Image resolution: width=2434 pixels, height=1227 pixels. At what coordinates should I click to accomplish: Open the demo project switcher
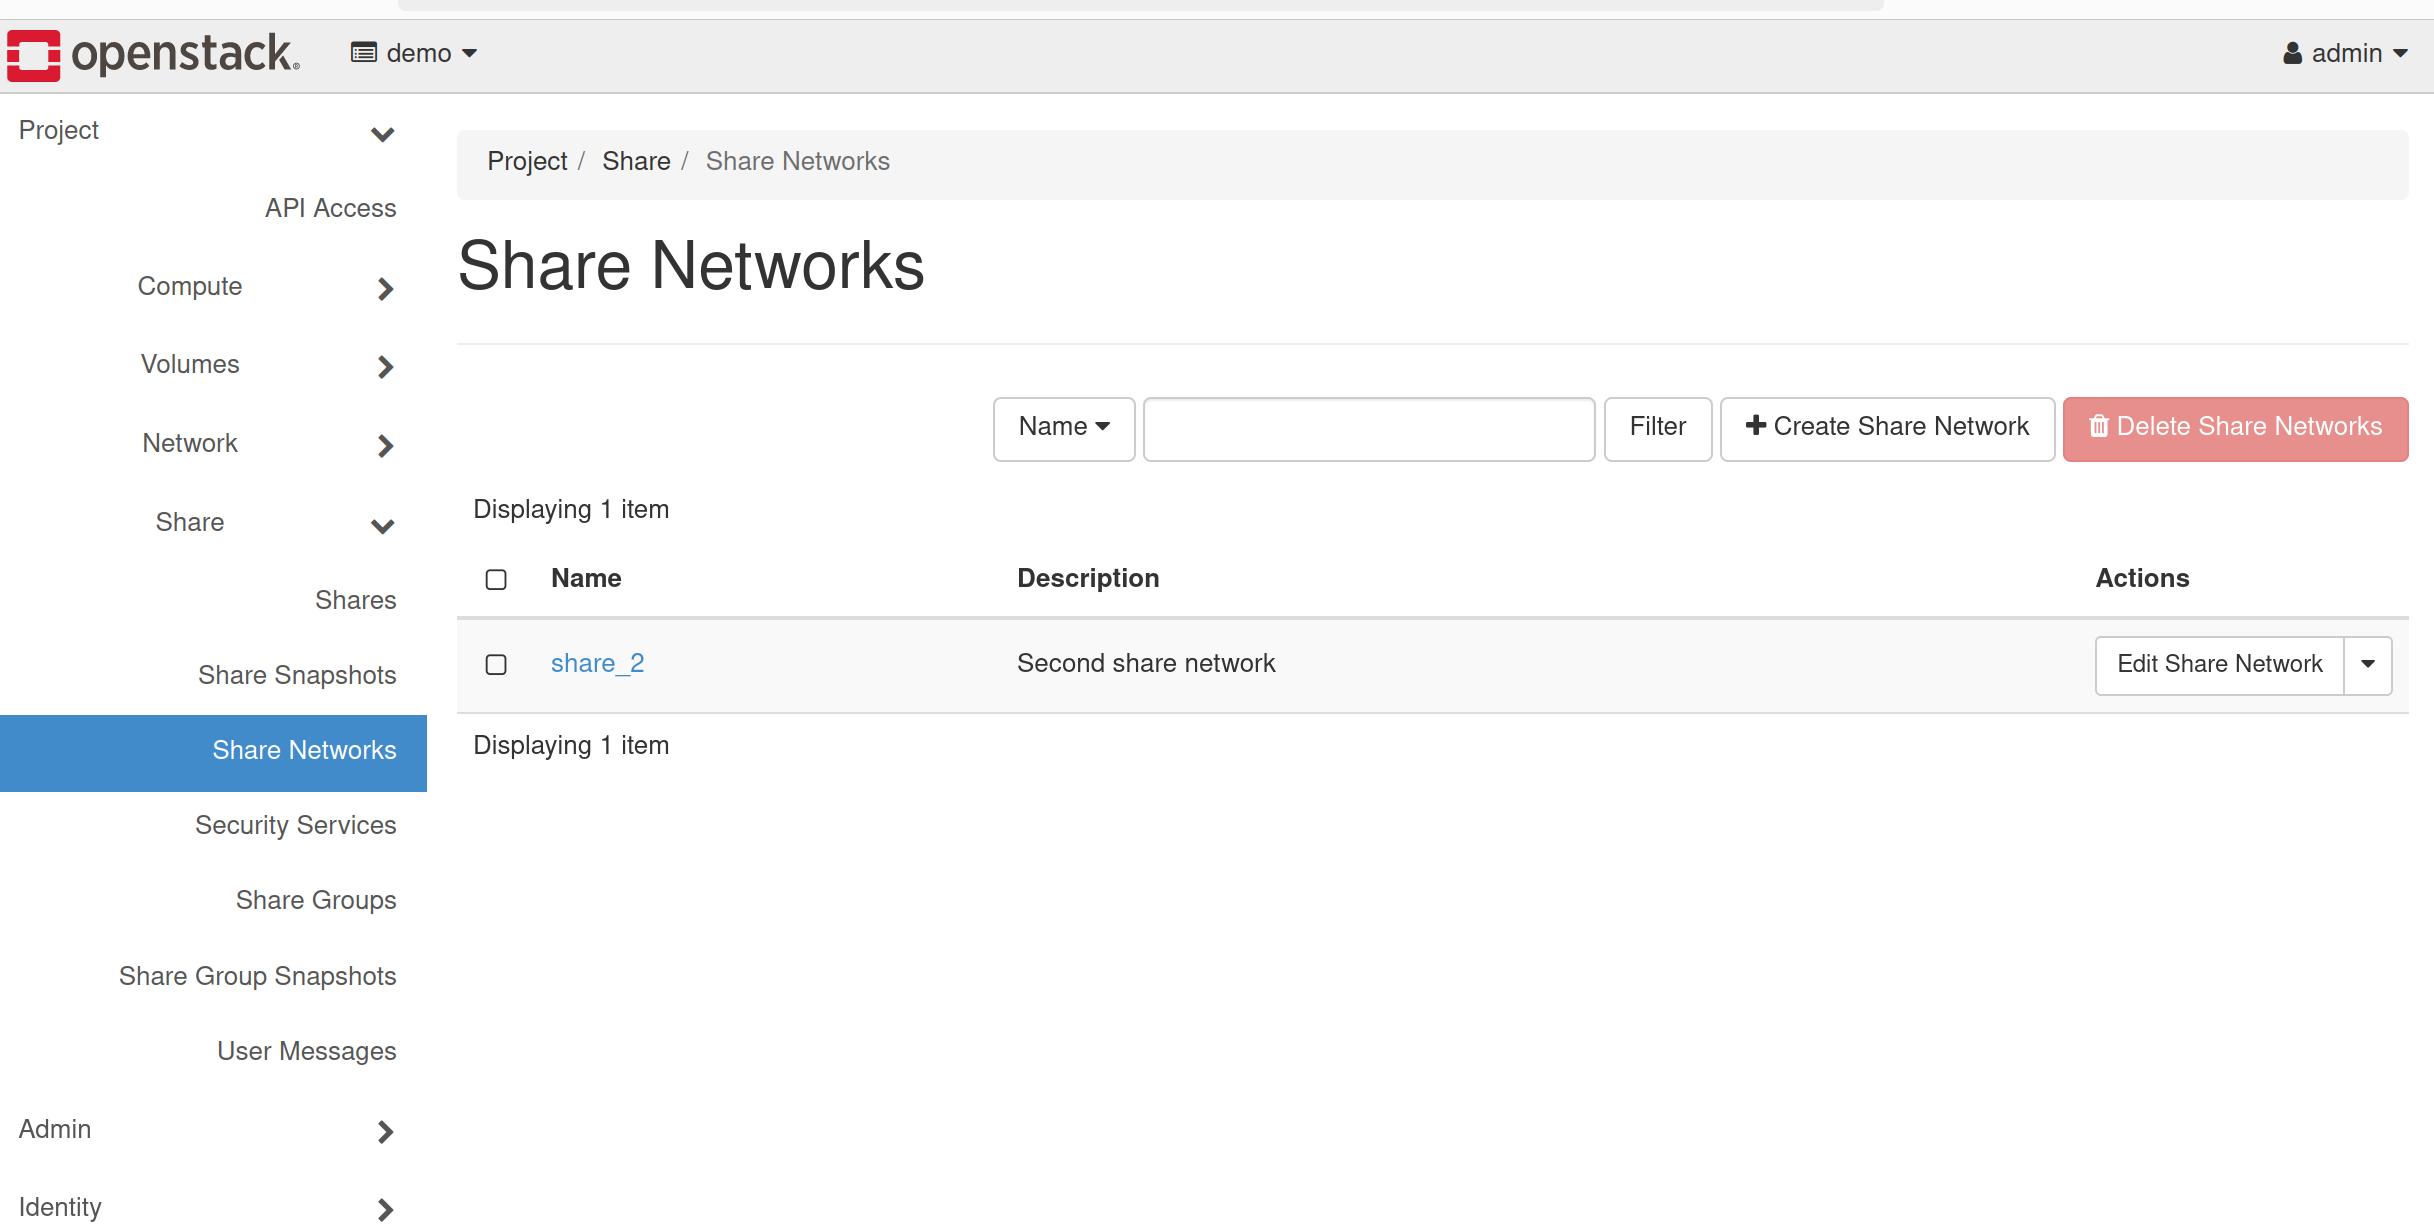(x=414, y=53)
